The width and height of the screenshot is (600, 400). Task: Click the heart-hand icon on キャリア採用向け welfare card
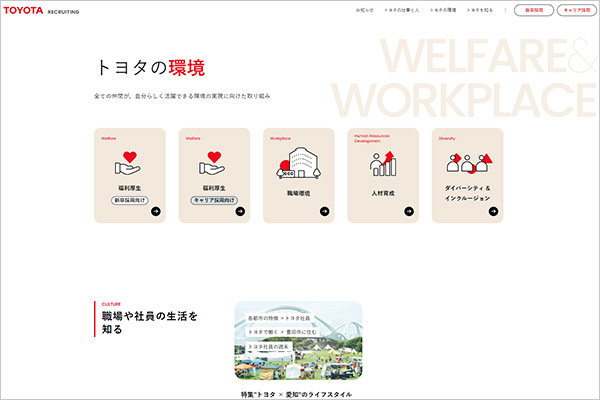tap(212, 163)
